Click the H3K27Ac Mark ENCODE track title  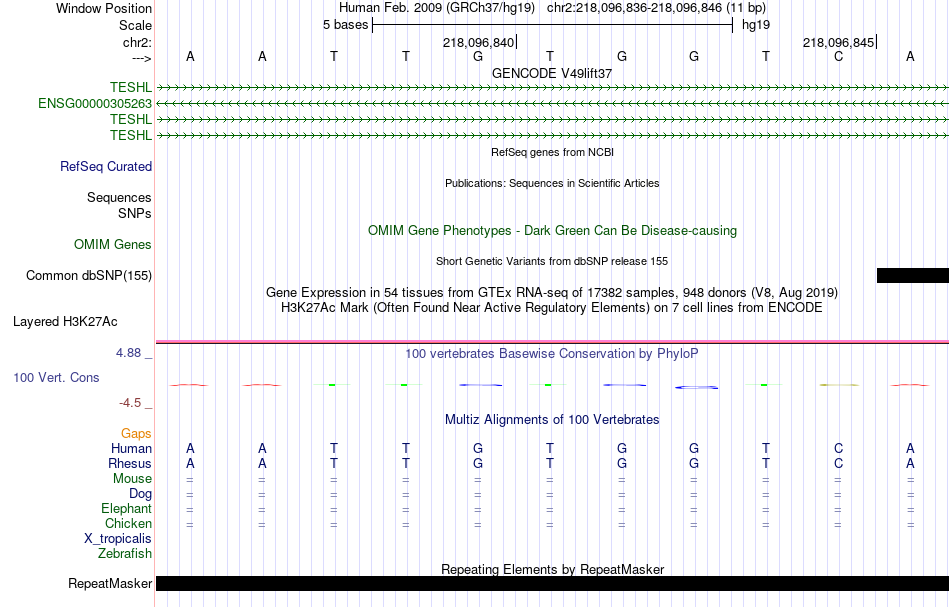tap(552, 308)
